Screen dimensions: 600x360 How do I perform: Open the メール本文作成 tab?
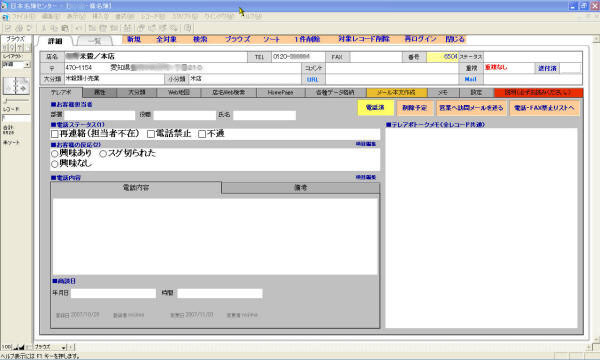(x=396, y=93)
